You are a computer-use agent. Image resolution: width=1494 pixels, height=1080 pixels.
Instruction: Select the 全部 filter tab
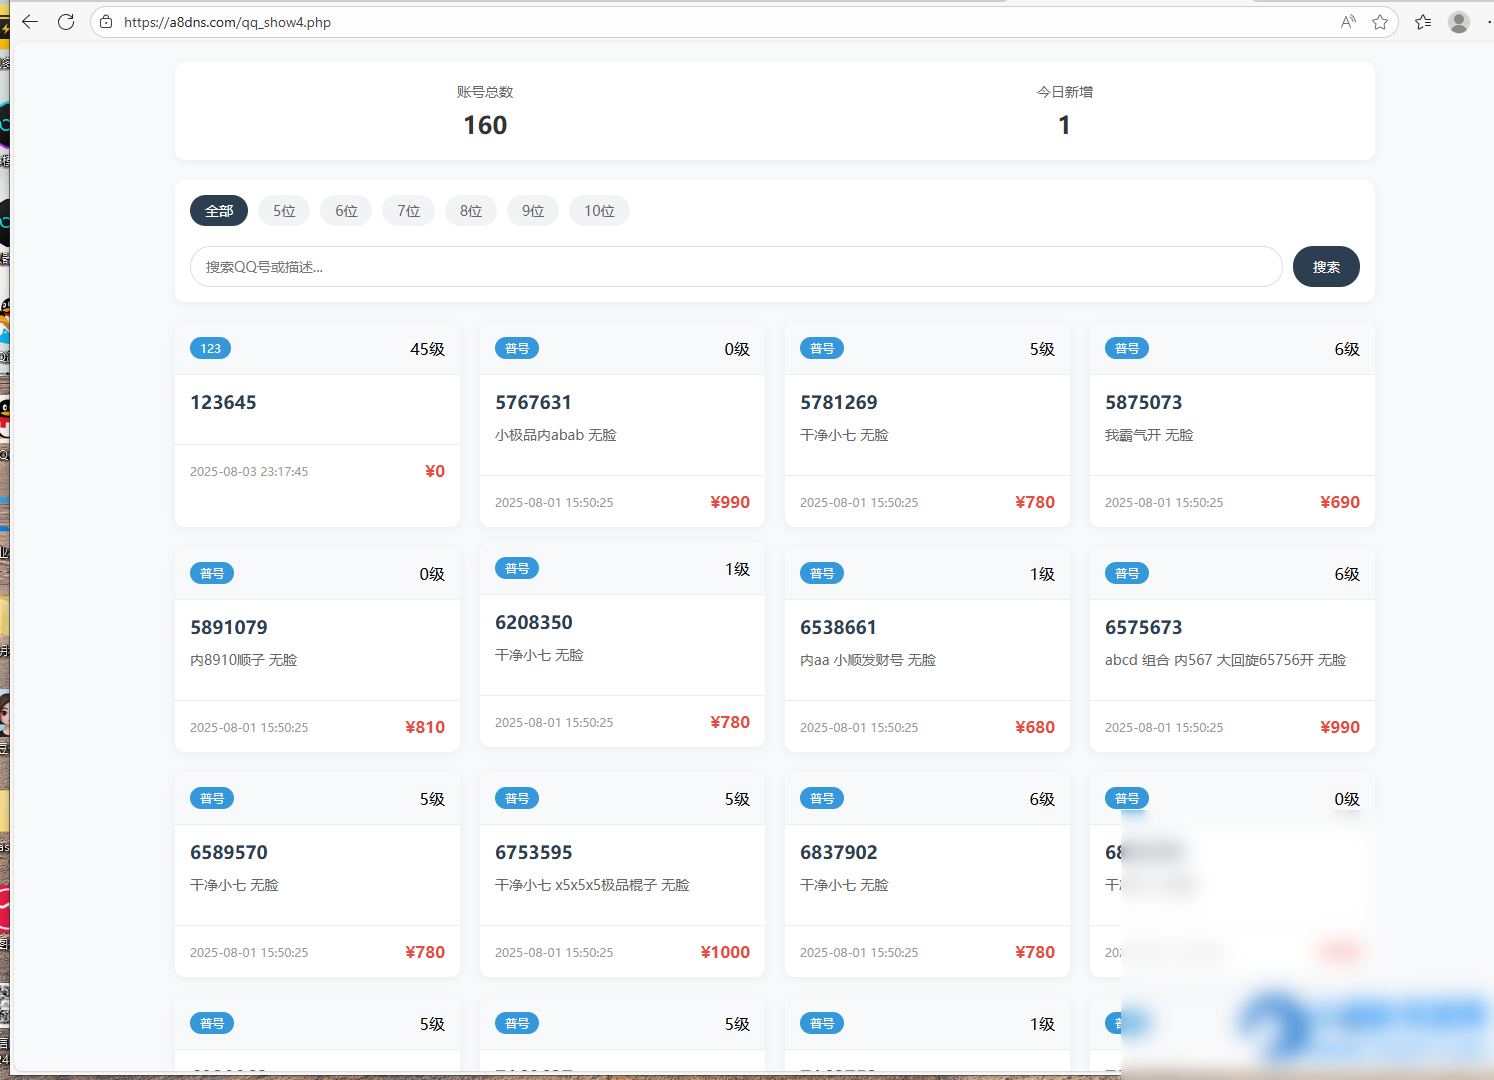pos(219,211)
